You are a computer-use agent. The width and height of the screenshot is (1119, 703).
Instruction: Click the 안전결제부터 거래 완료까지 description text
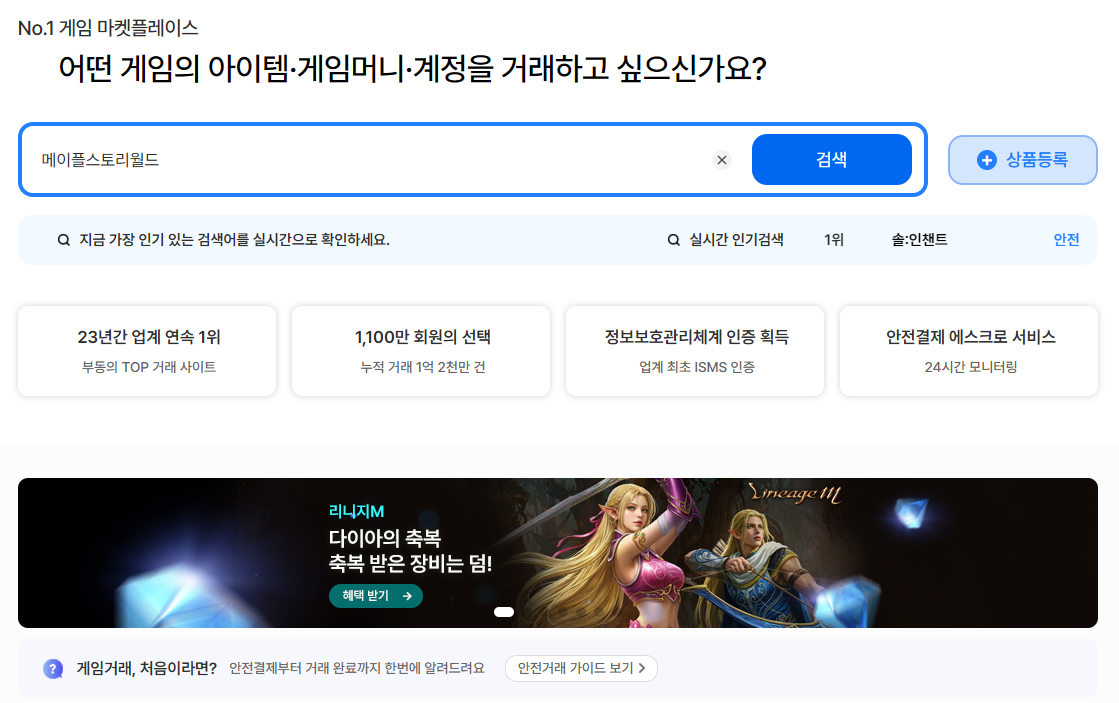357,668
